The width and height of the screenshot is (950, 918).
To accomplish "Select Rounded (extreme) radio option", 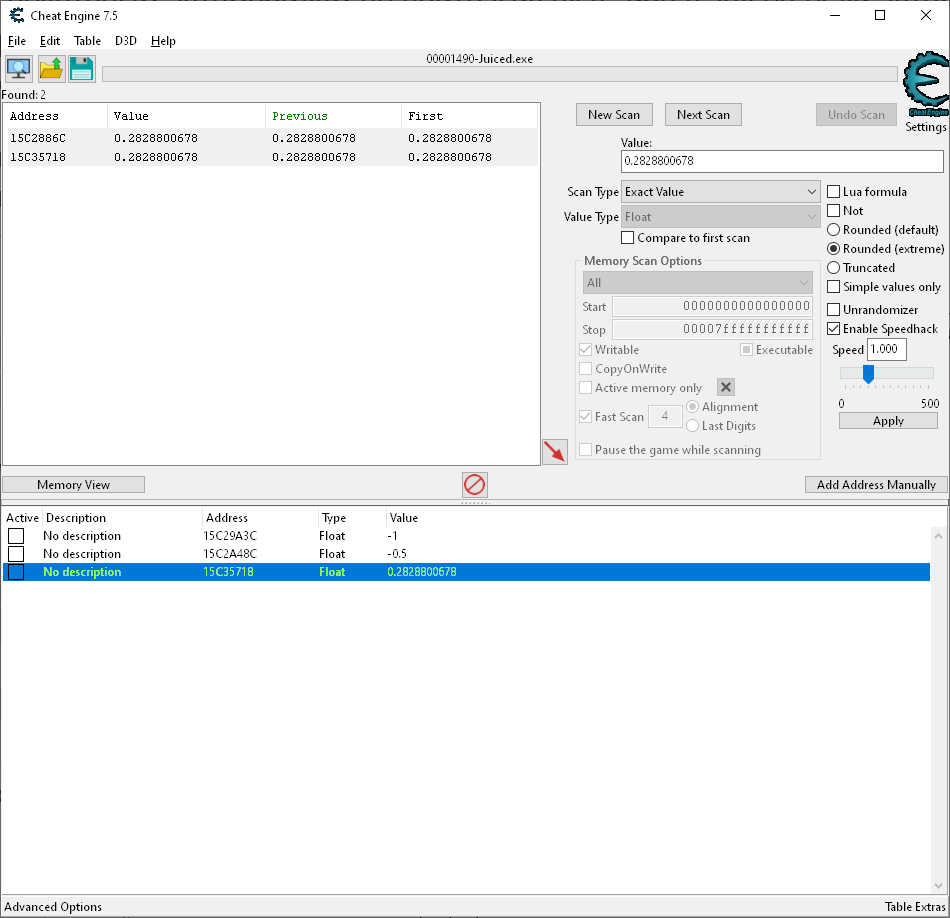I will point(834,249).
